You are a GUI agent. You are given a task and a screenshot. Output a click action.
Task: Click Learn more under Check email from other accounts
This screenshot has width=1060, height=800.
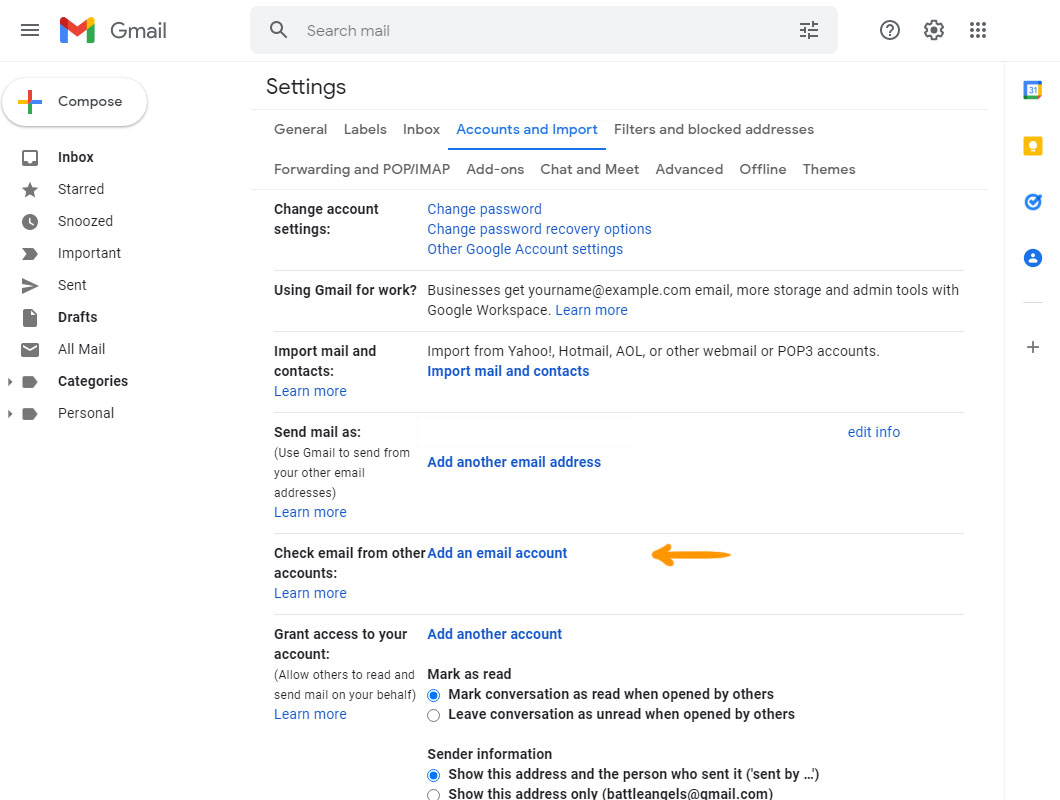(x=310, y=593)
